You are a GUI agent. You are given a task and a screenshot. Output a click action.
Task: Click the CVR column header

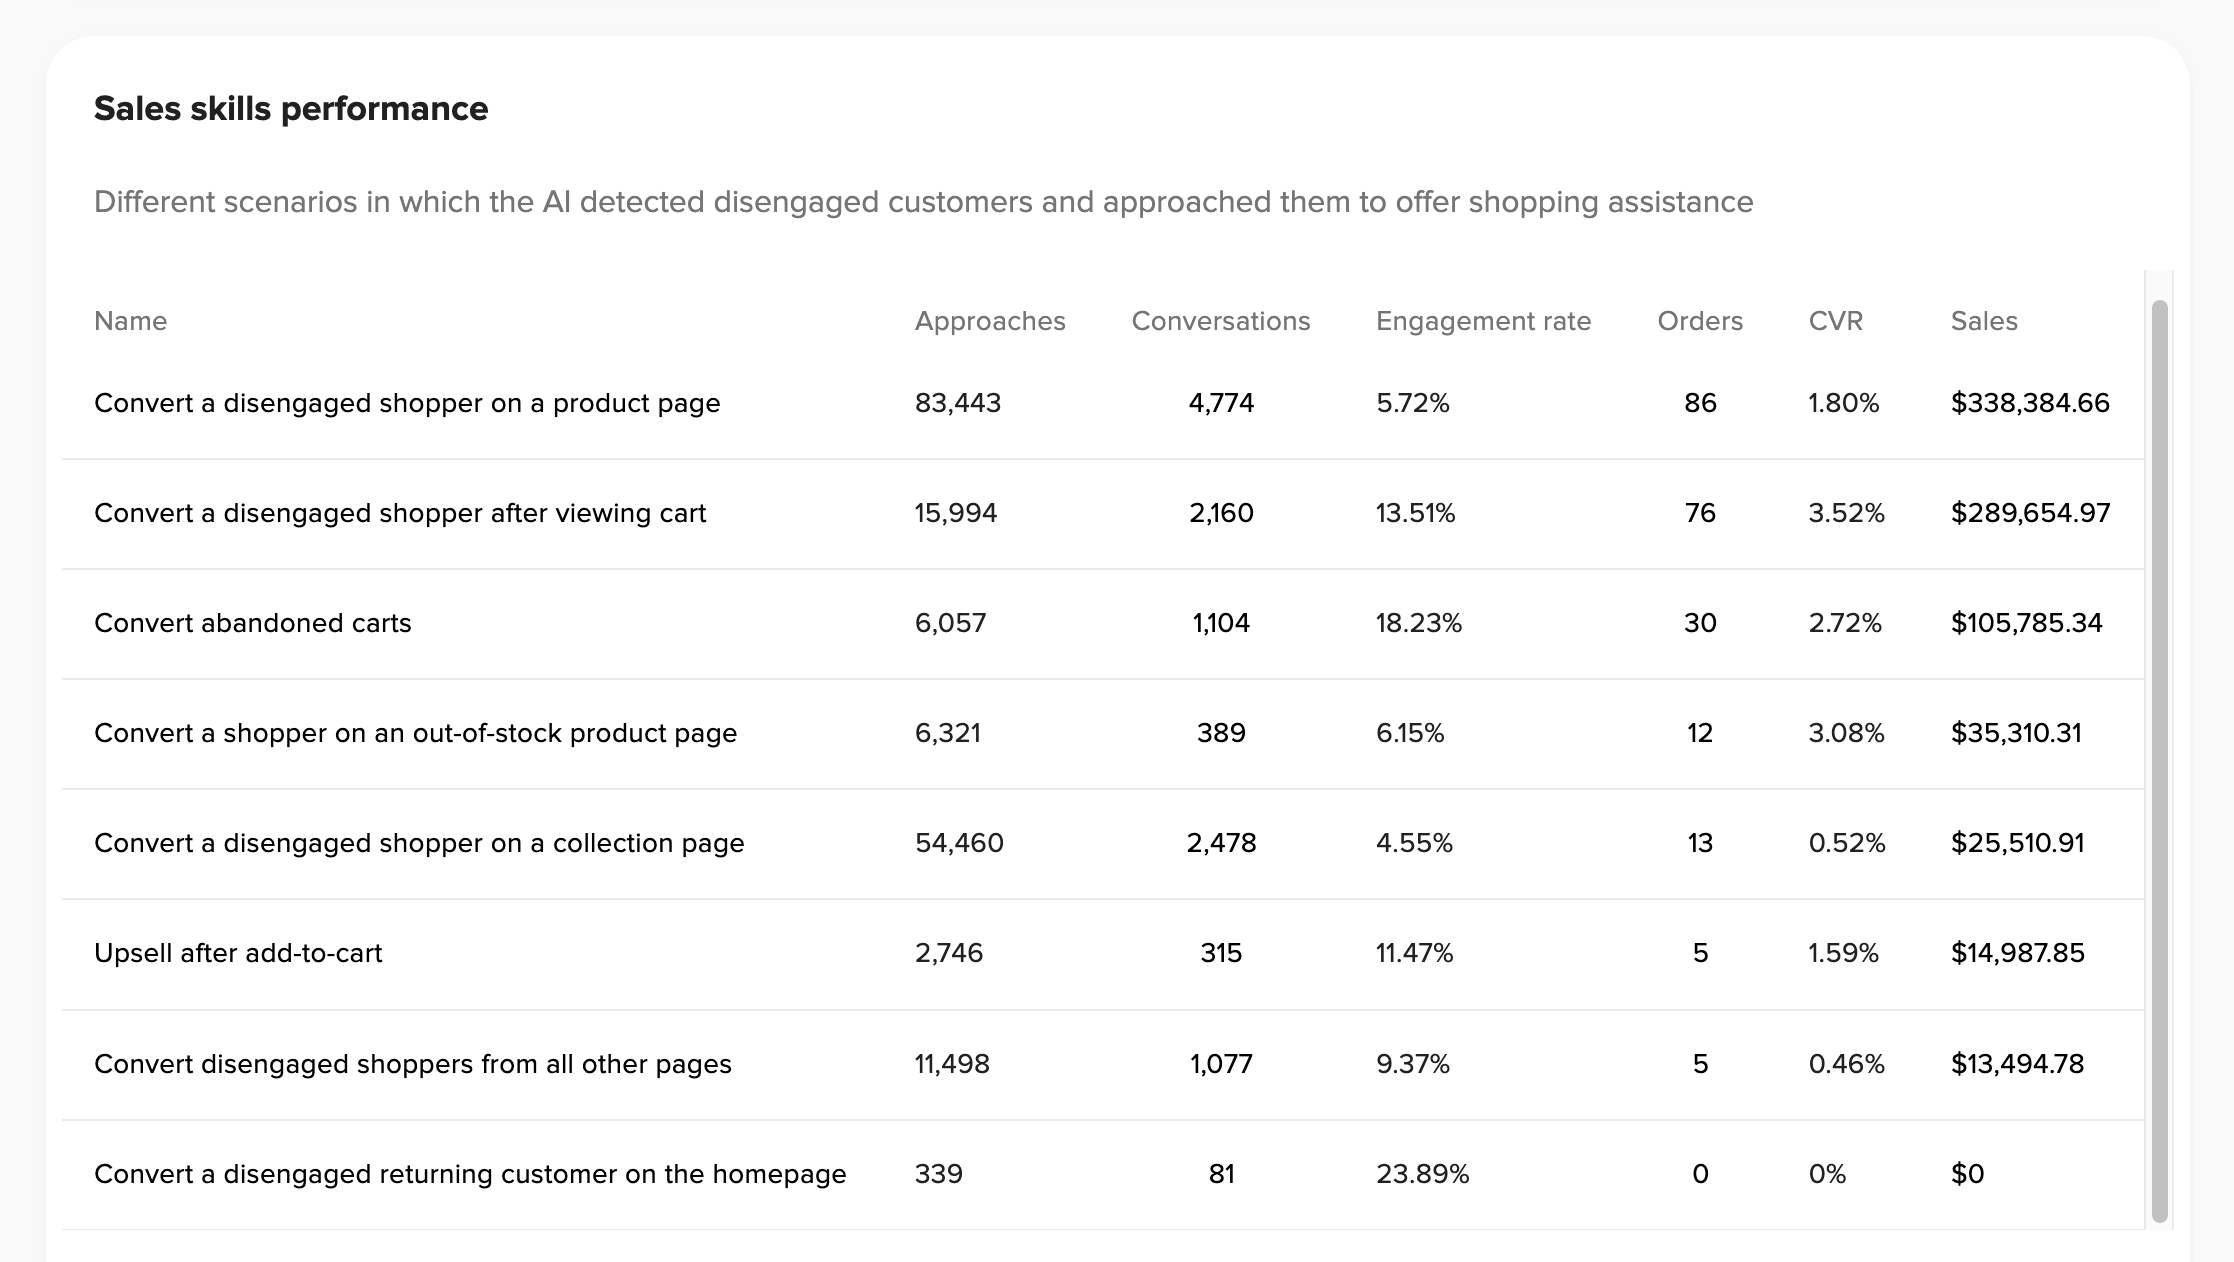tap(1835, 321)
